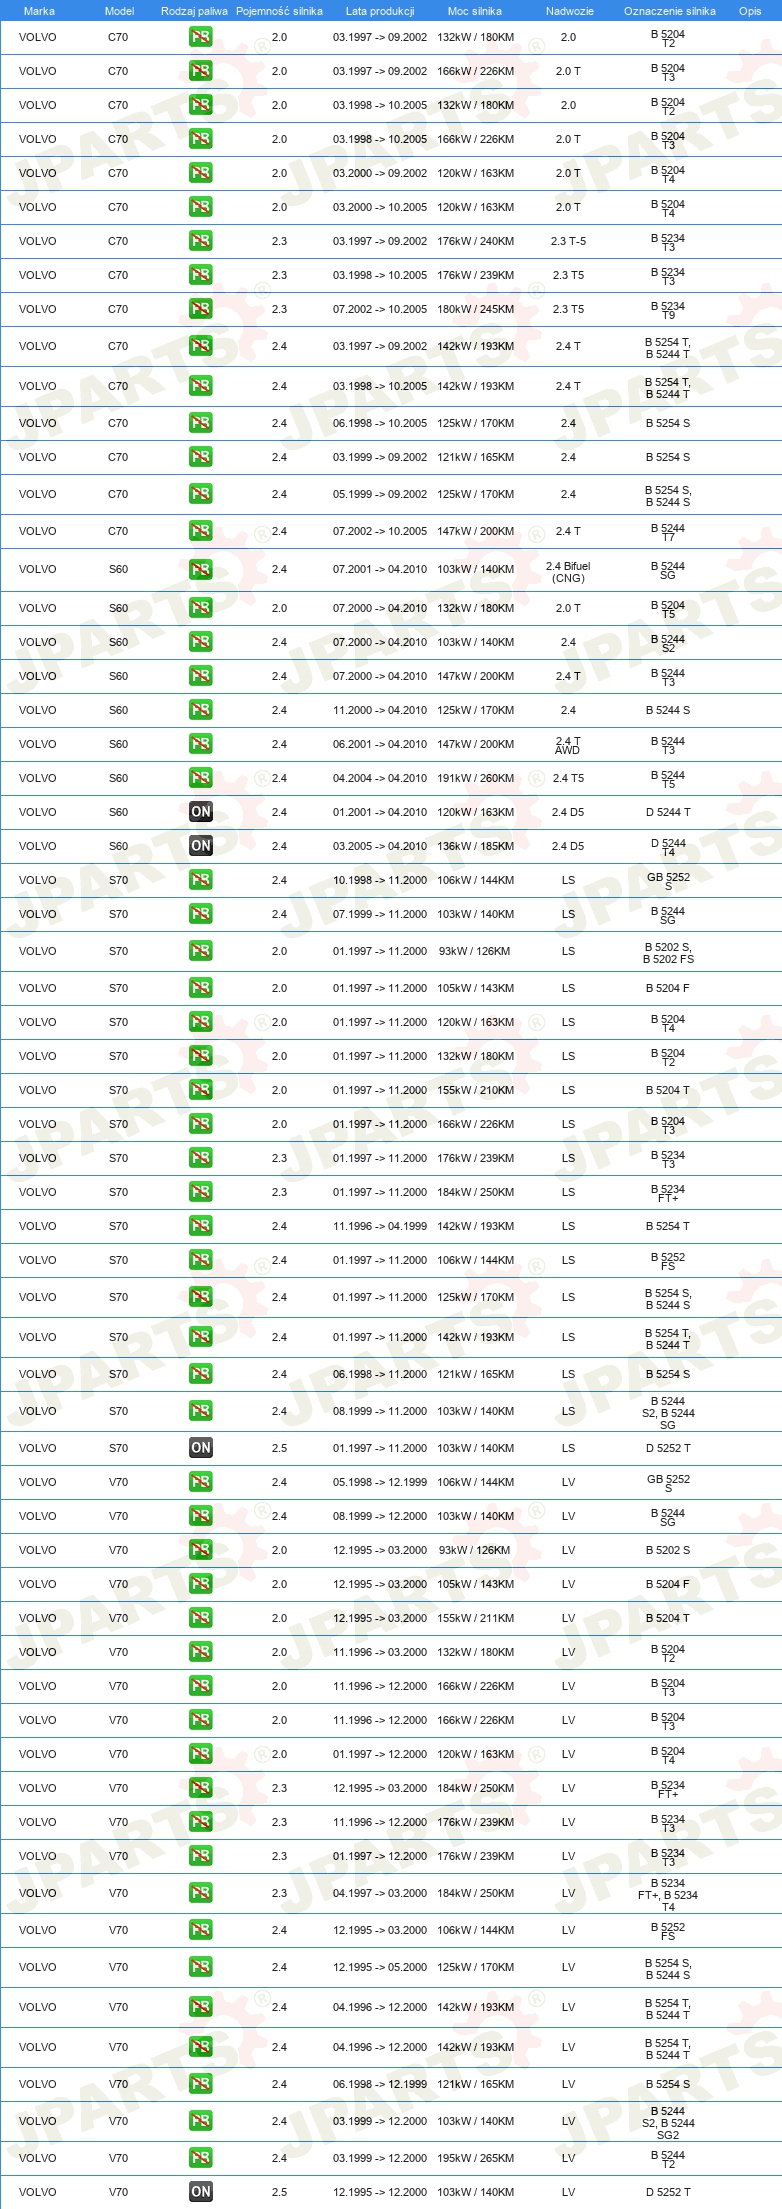Select the 'D 5244 T4' engine code cell
The height and width of the screenshot is (2209, 782).
tap(668, 848)
